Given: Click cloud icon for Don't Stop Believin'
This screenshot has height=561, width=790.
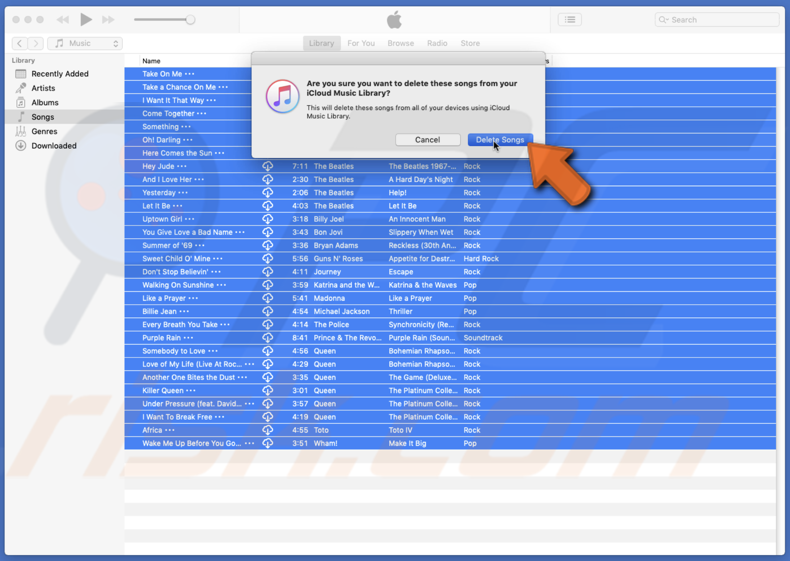Looking at the screenshot, I should coord(268,272).
